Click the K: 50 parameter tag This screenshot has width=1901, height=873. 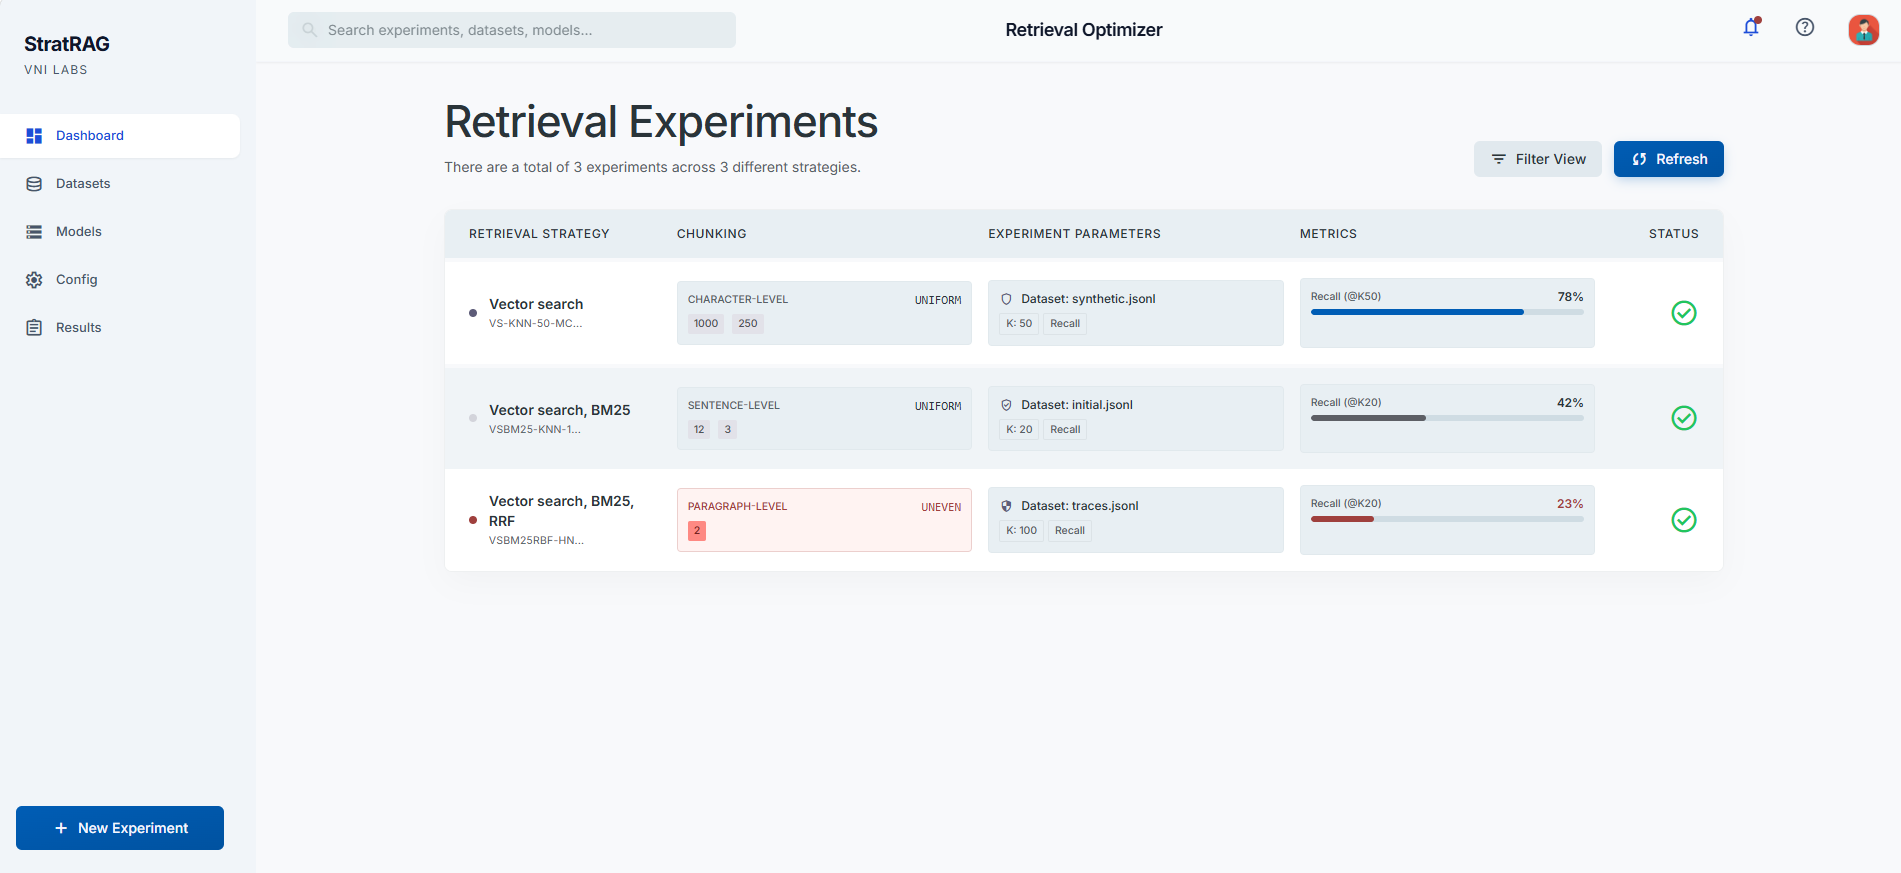(1019, 324)
